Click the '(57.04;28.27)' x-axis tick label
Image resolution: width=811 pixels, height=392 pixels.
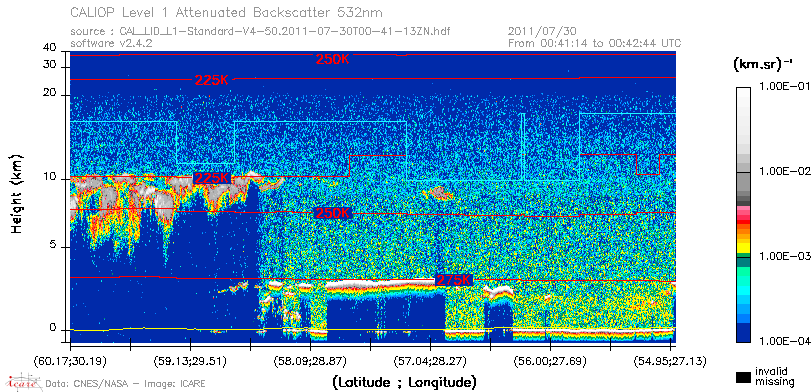point(430,361)
